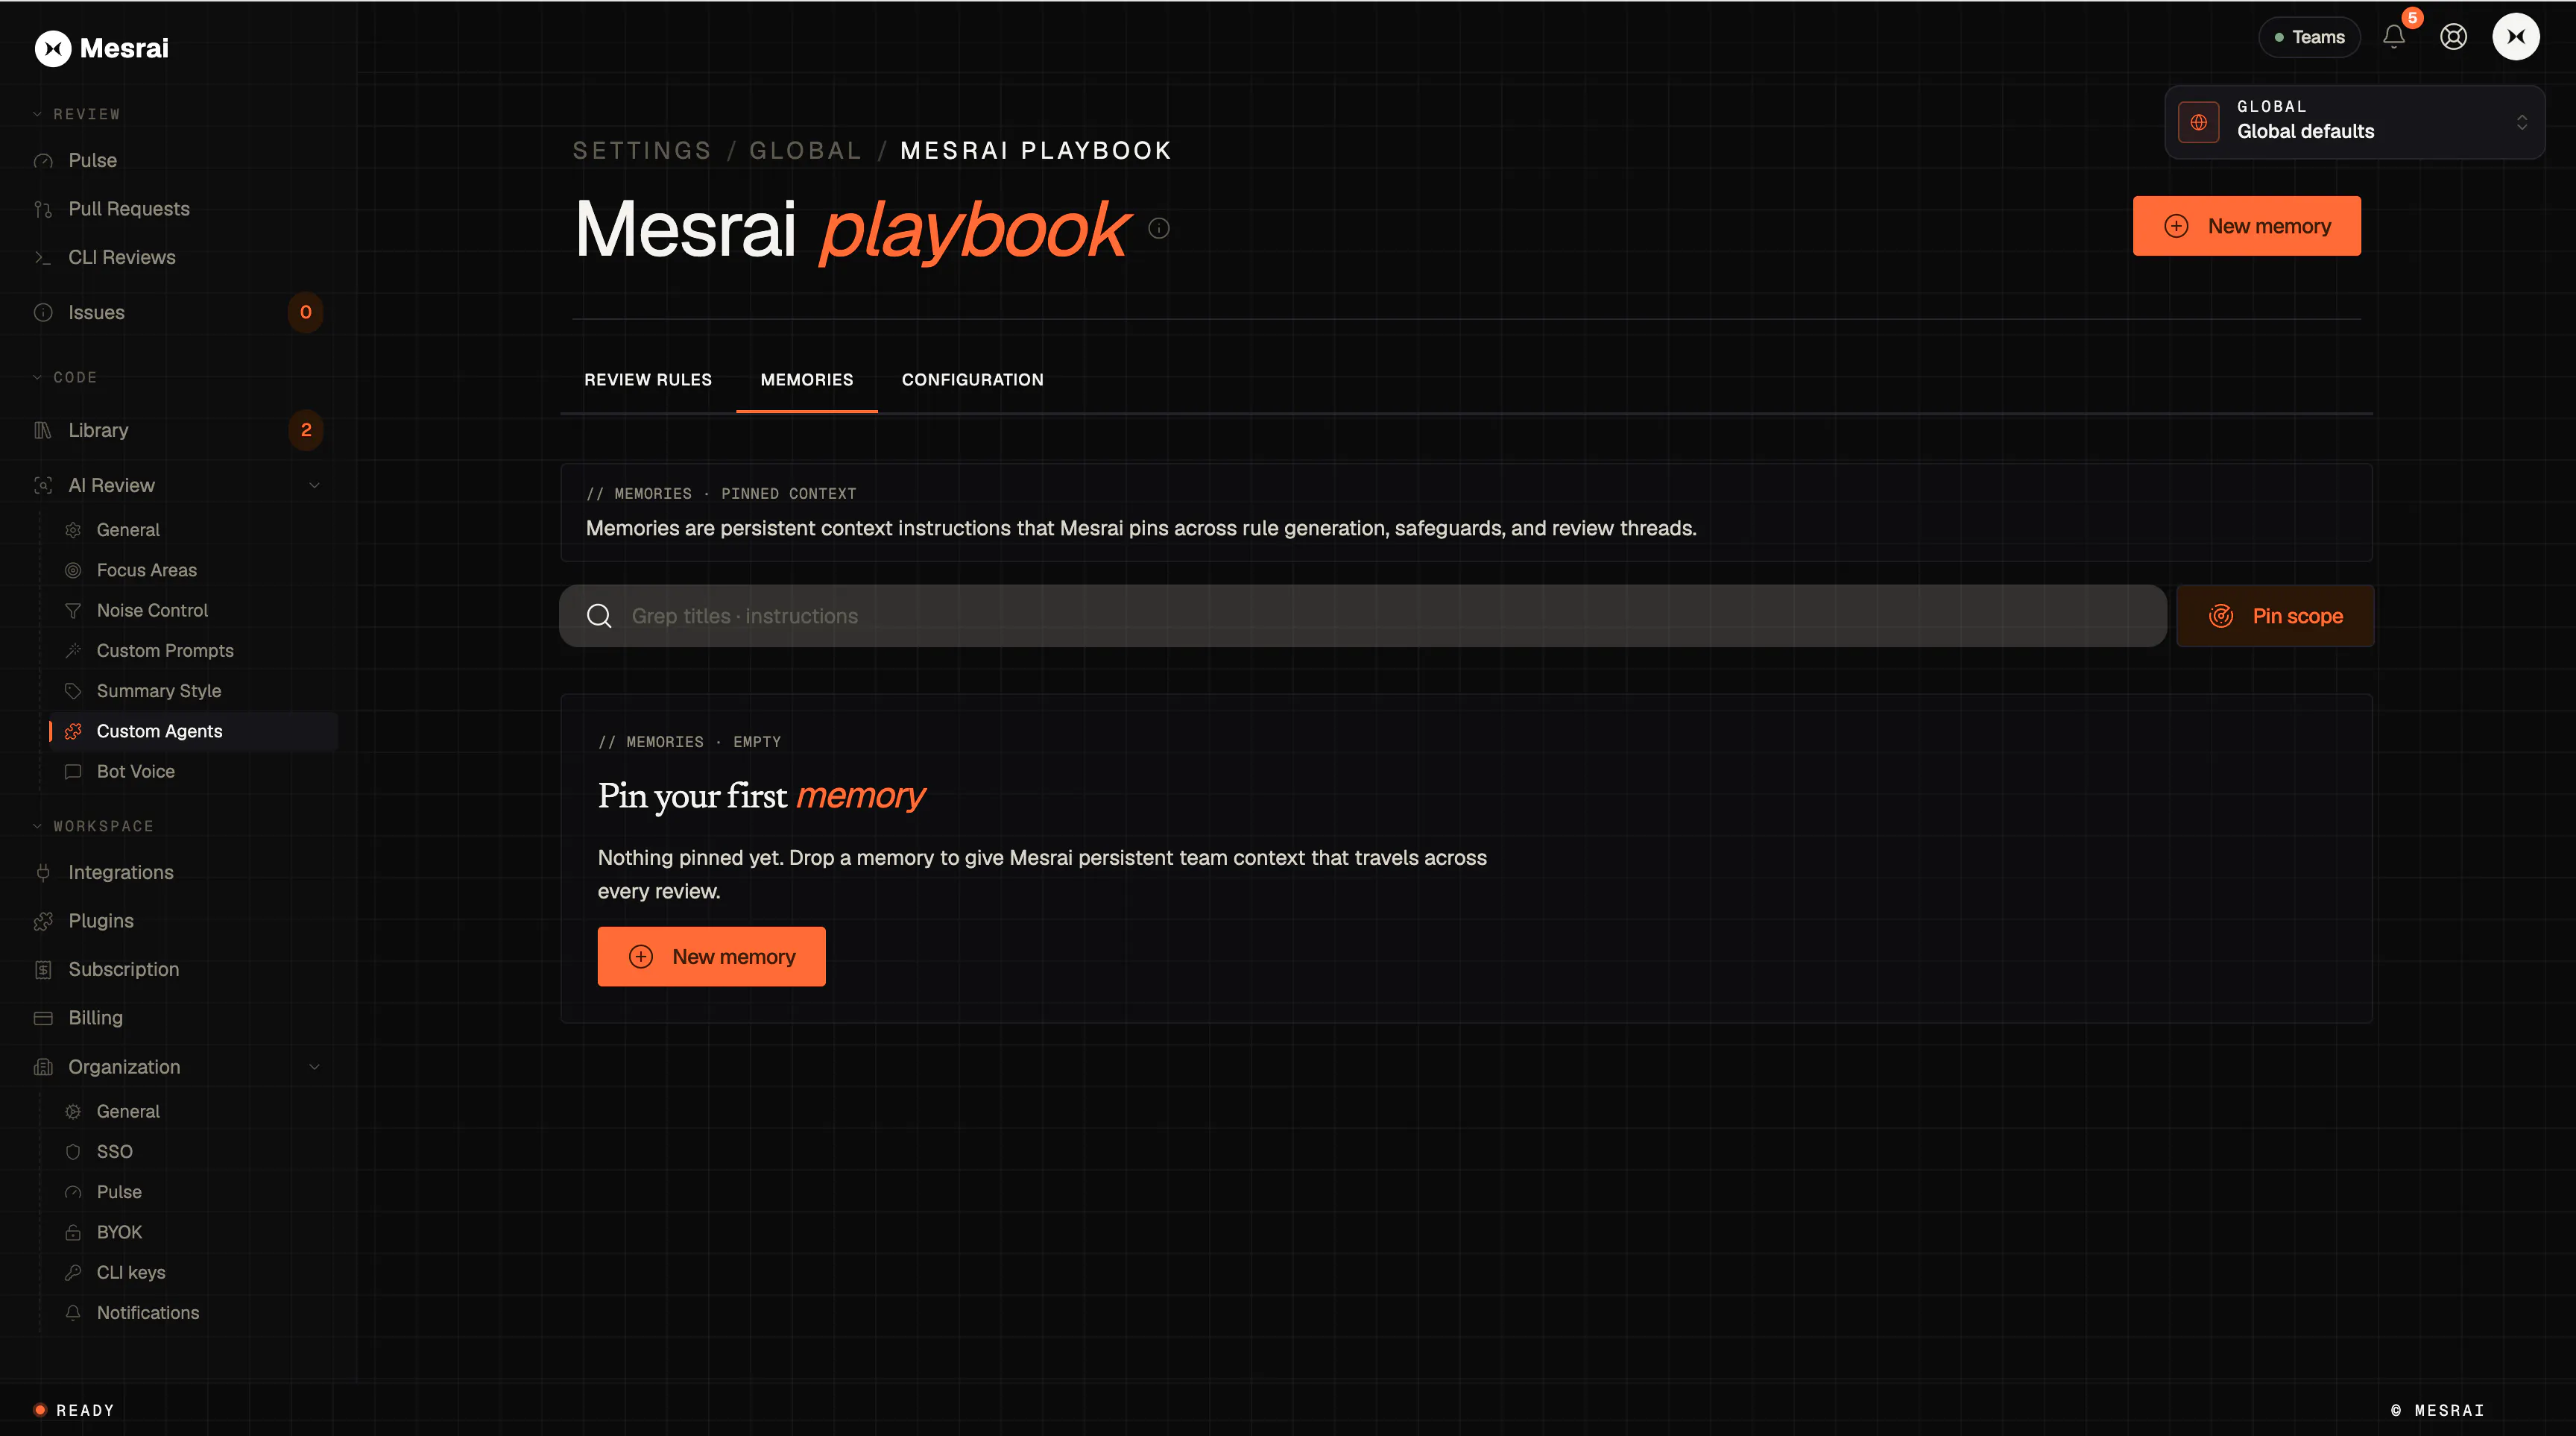The image size is (2576, 1436).
Task: Click the CLI Reviews terminal icon
Action: (x=43, y=258)
